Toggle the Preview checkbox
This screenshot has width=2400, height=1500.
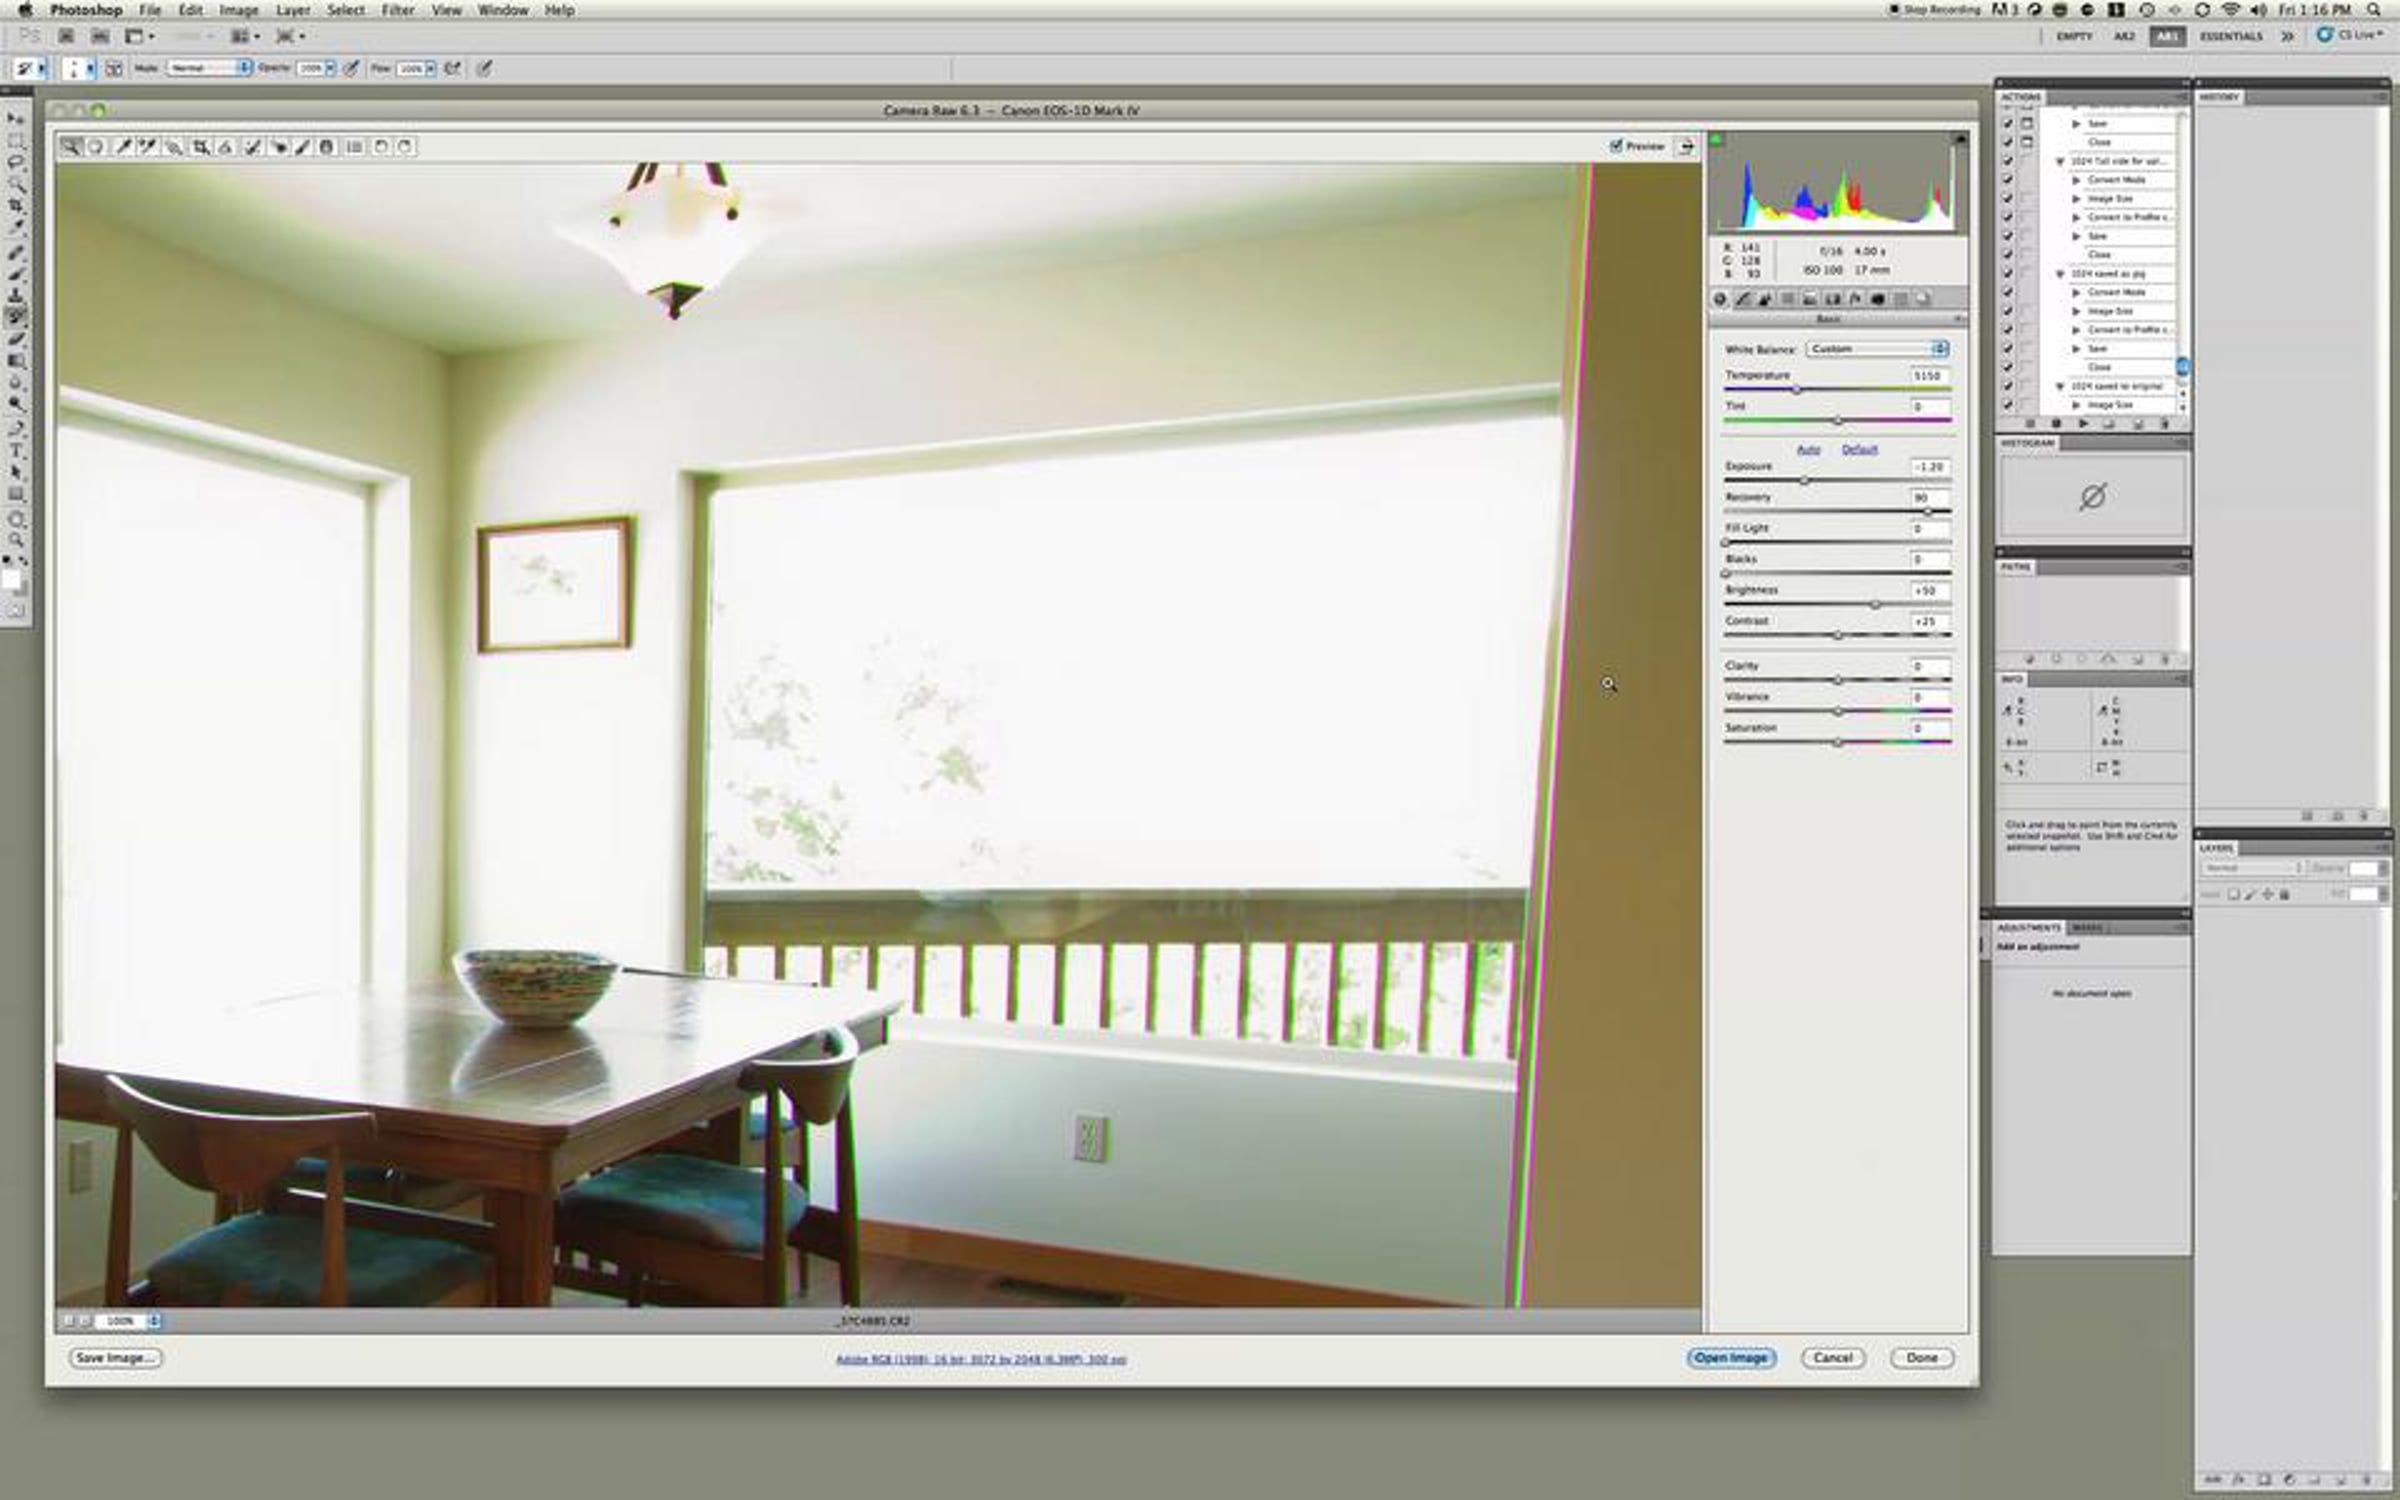coord(1616,146)
